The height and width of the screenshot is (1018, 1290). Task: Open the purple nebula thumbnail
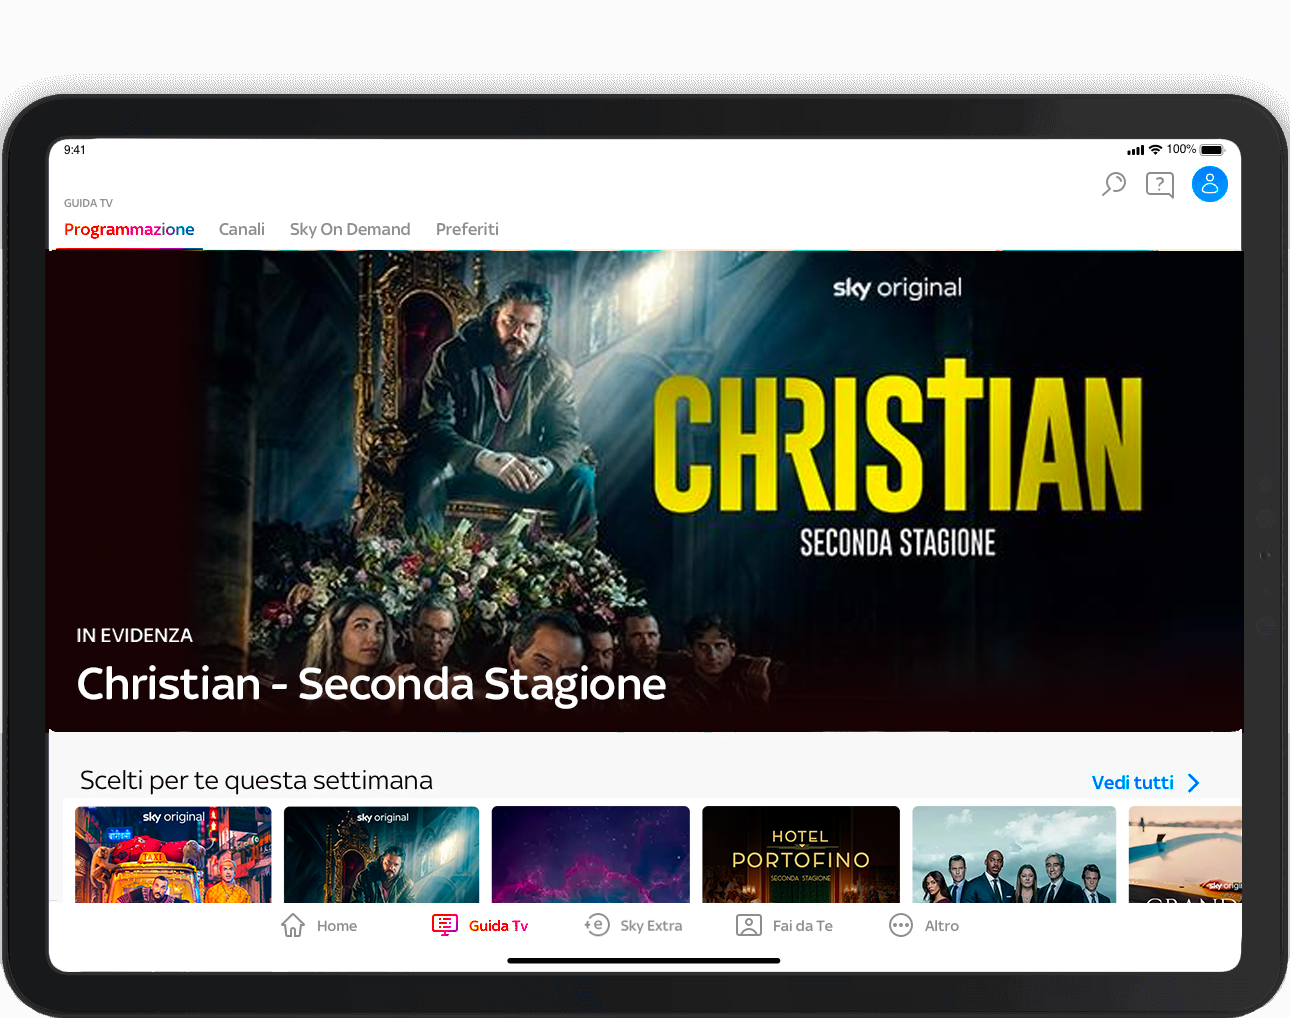(591, 854)
